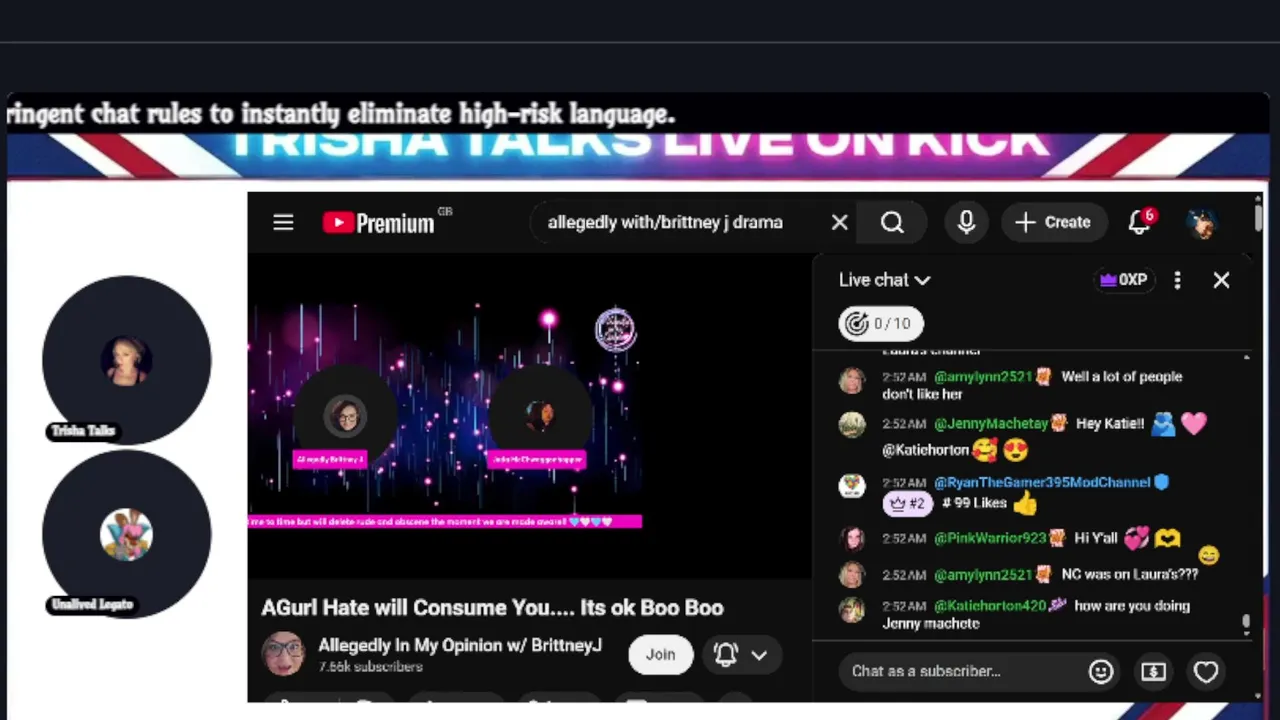Click the live chat scrollbar
Viewport: 1280px width, 720px height.
(1246, 490)
